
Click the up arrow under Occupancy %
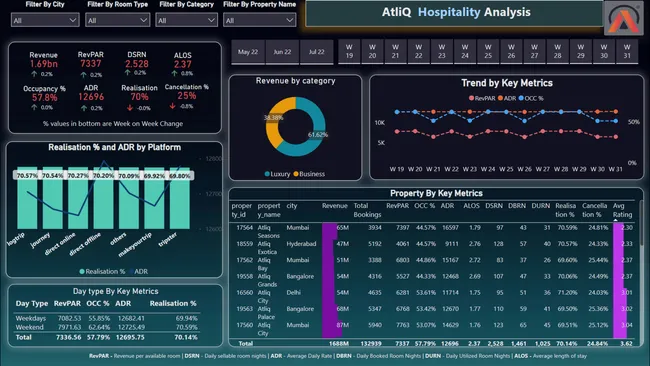tap(34, 107)
